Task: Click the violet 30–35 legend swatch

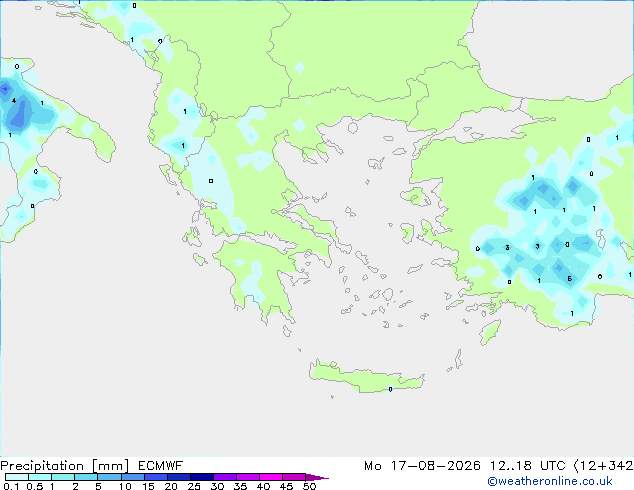Action: click(x=225, y=477)
